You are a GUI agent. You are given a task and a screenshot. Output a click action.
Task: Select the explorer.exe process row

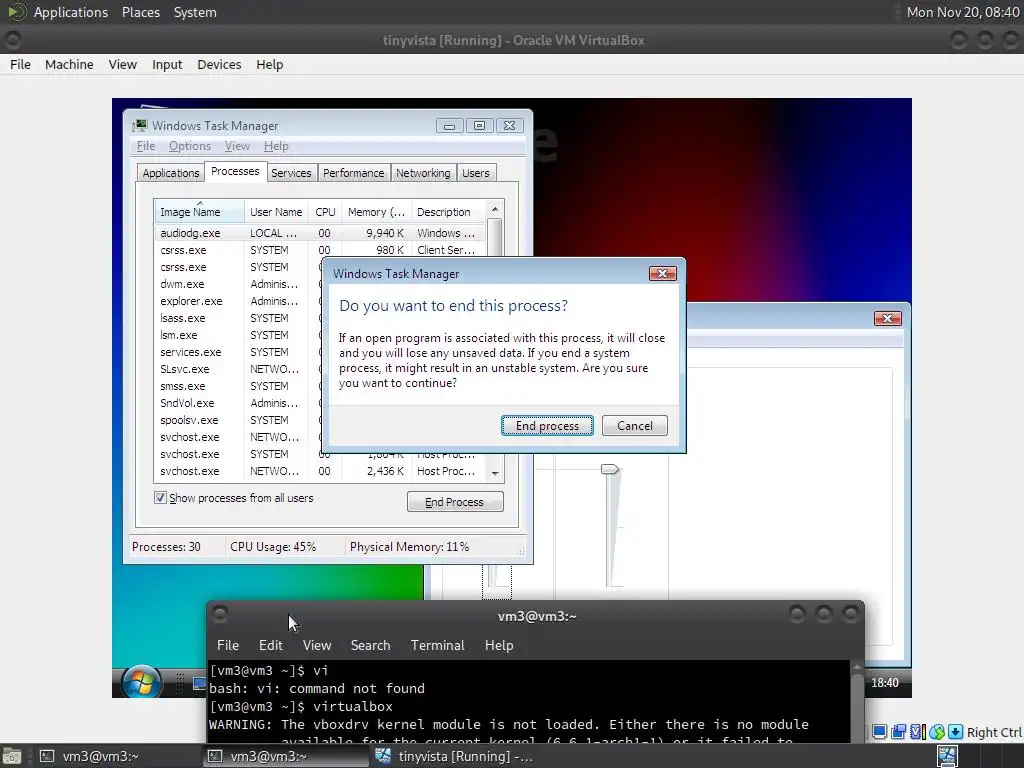click(237, 301)
